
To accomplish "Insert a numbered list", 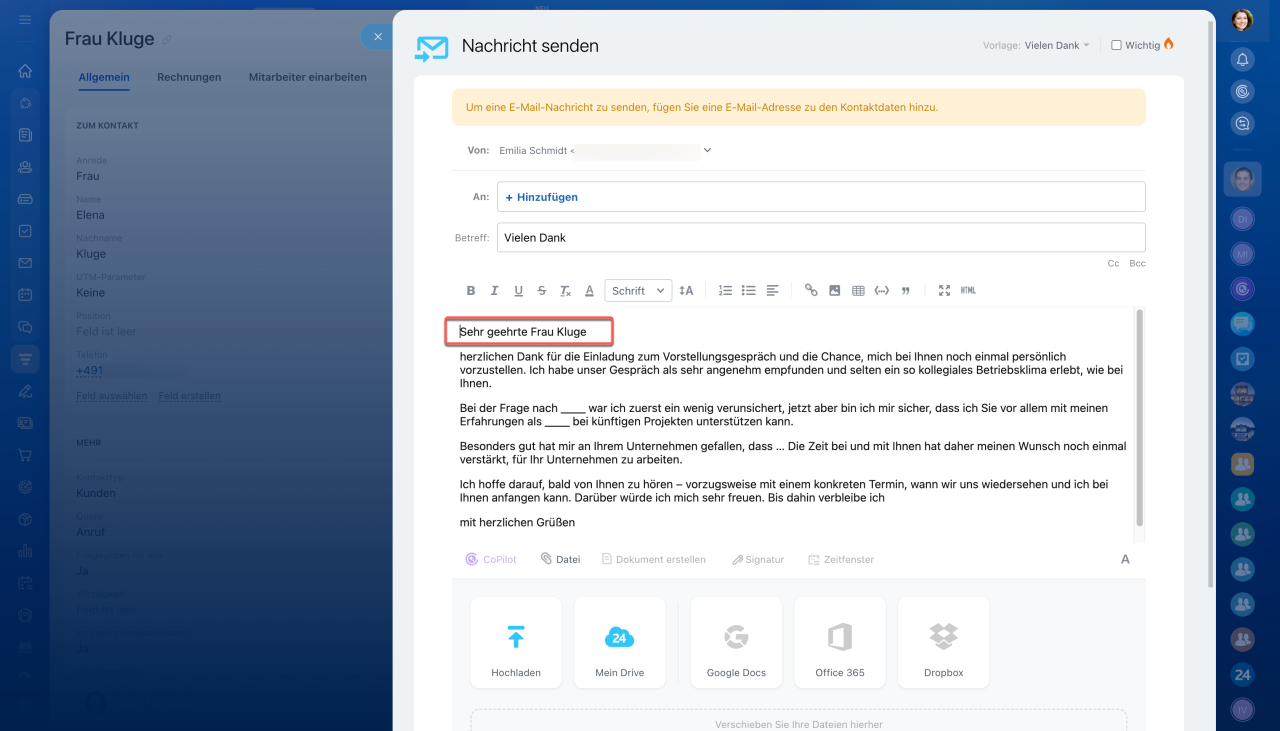I will [725, 291].
